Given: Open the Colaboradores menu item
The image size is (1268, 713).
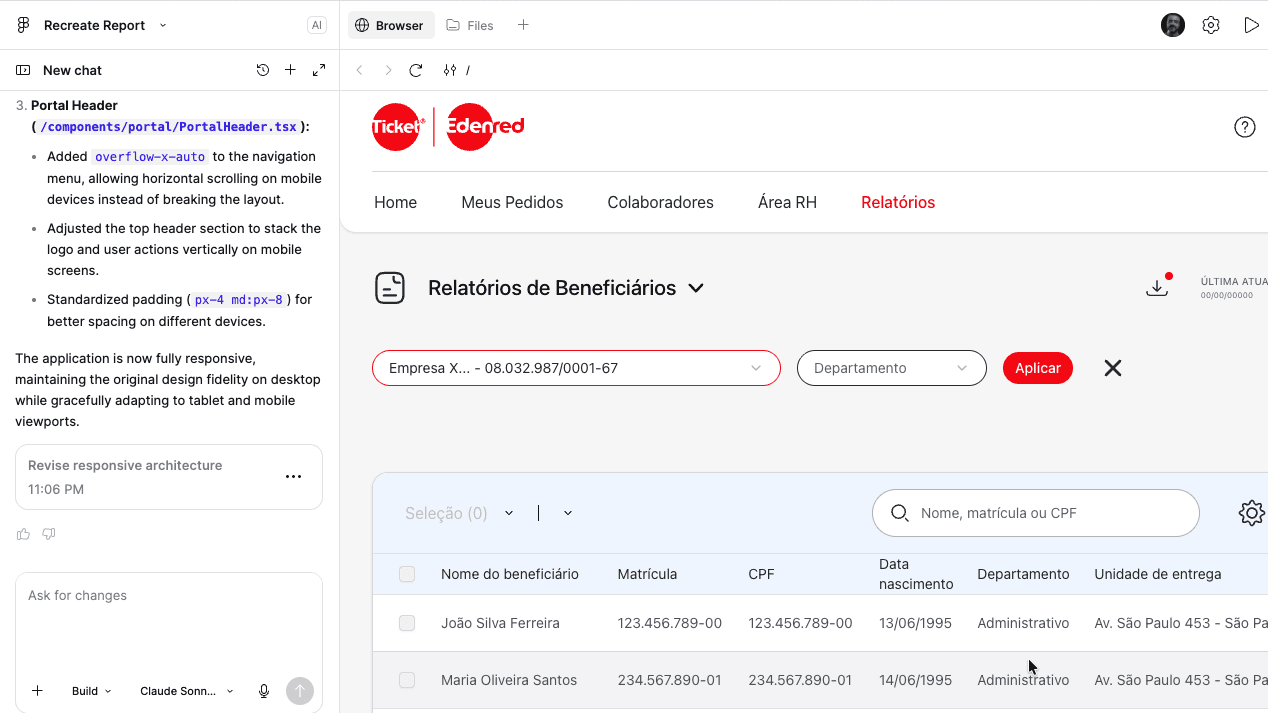Looking at the screenshot, I should click(661, 202).
